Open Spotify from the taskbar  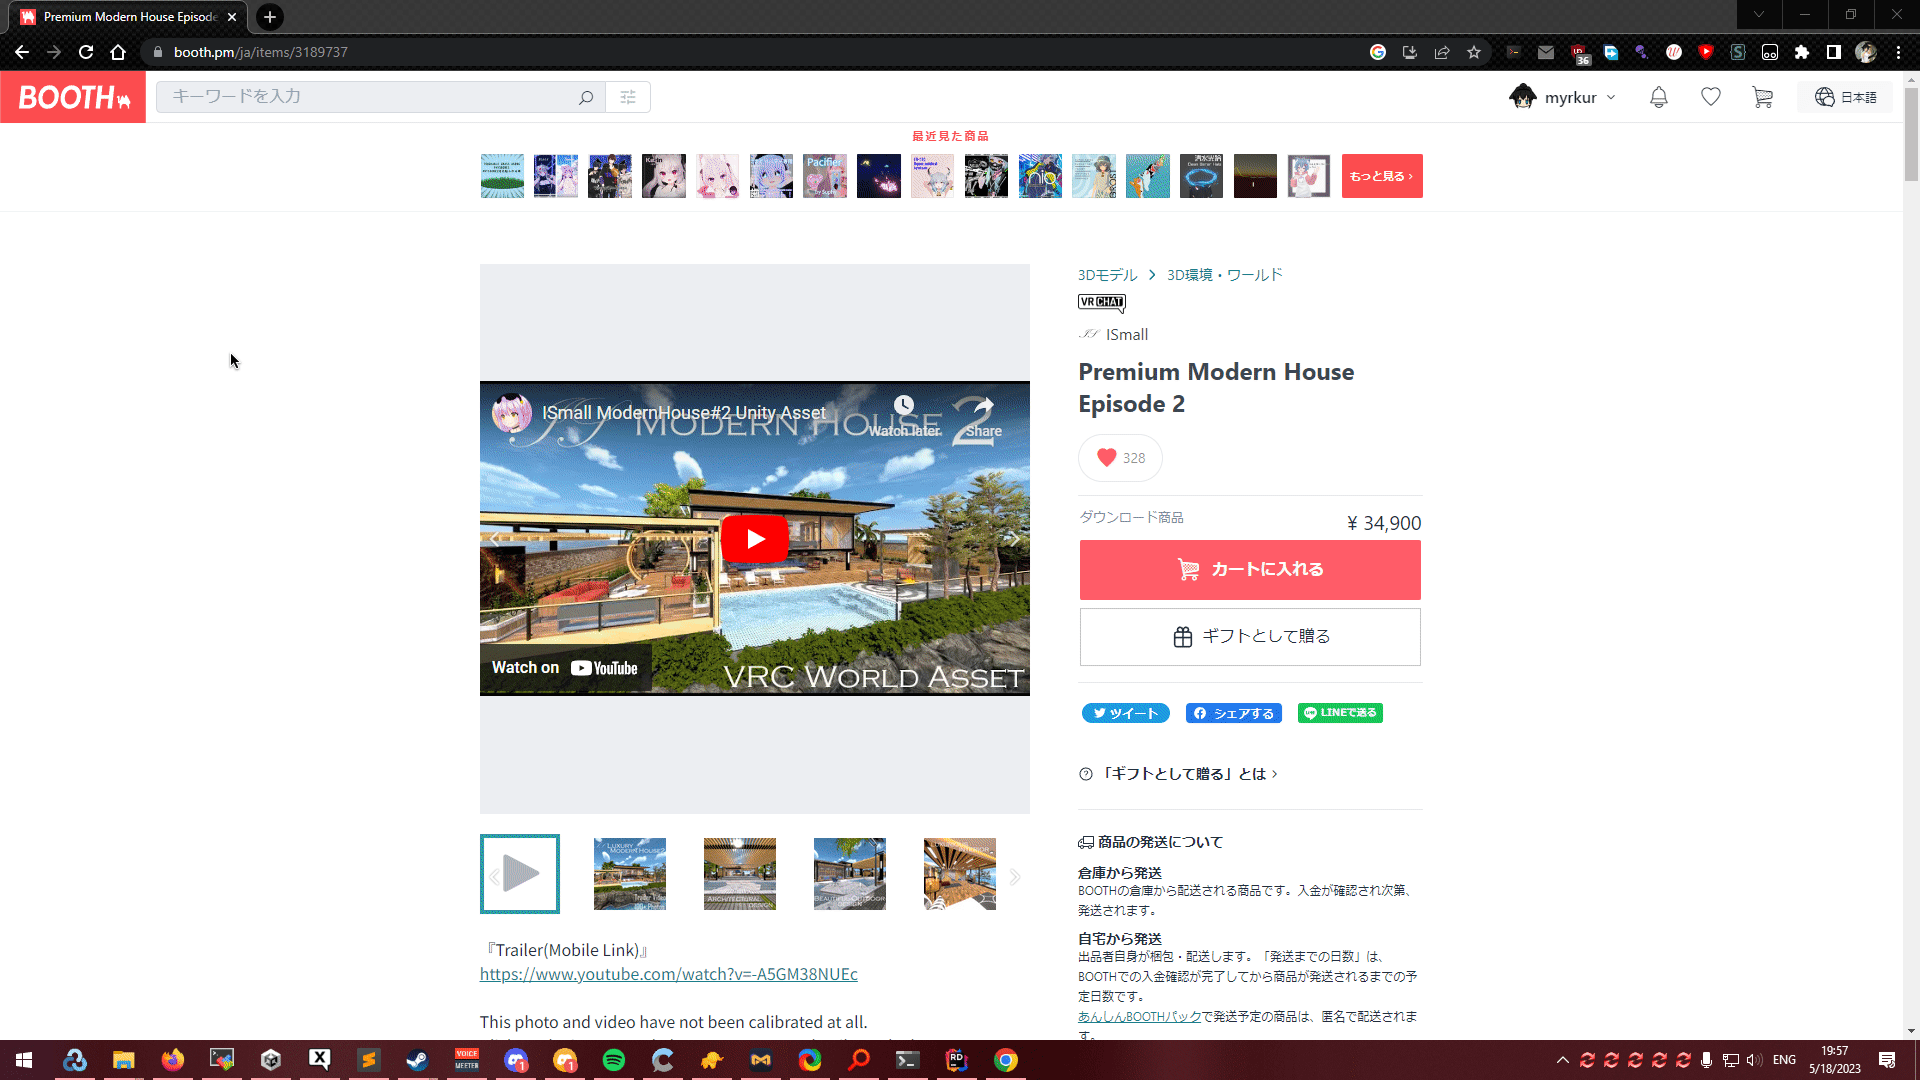[614, 1060]
